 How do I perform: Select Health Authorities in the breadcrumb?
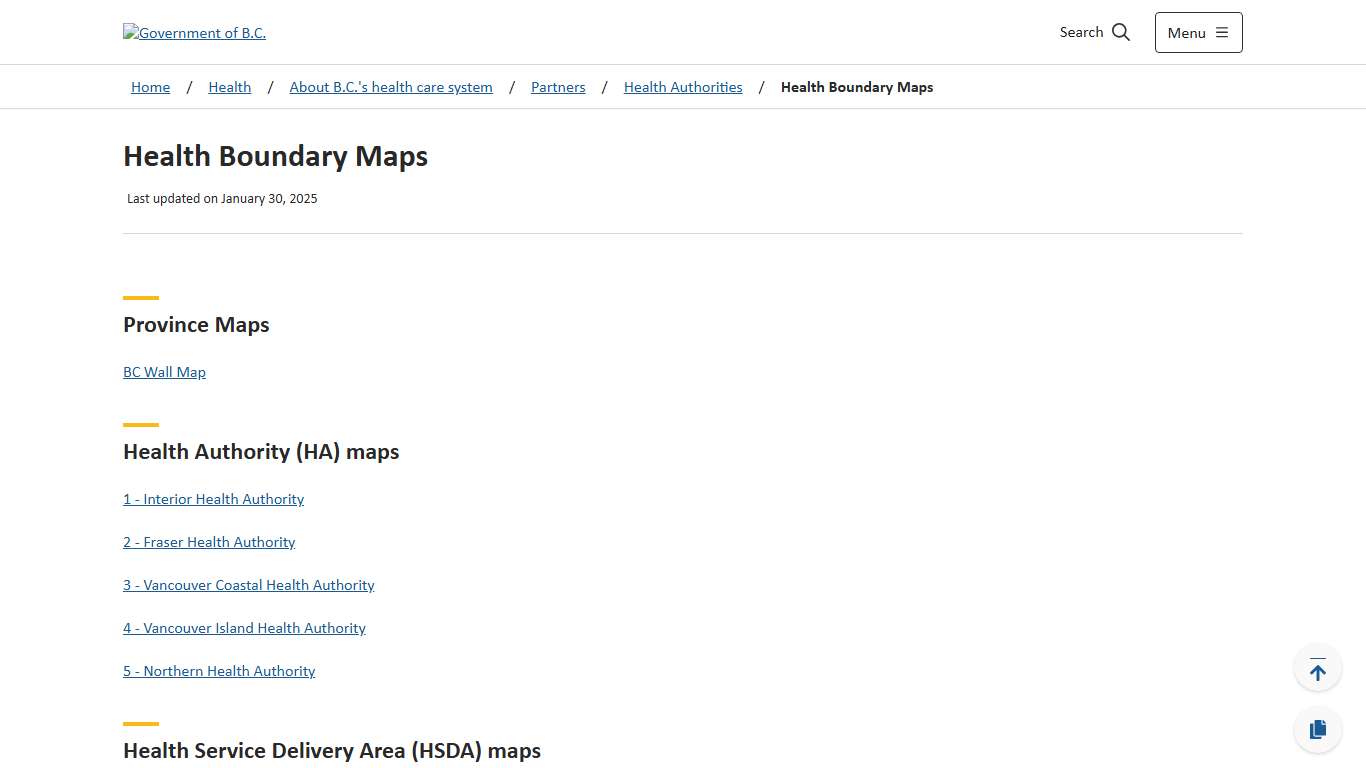coord(683,87)
